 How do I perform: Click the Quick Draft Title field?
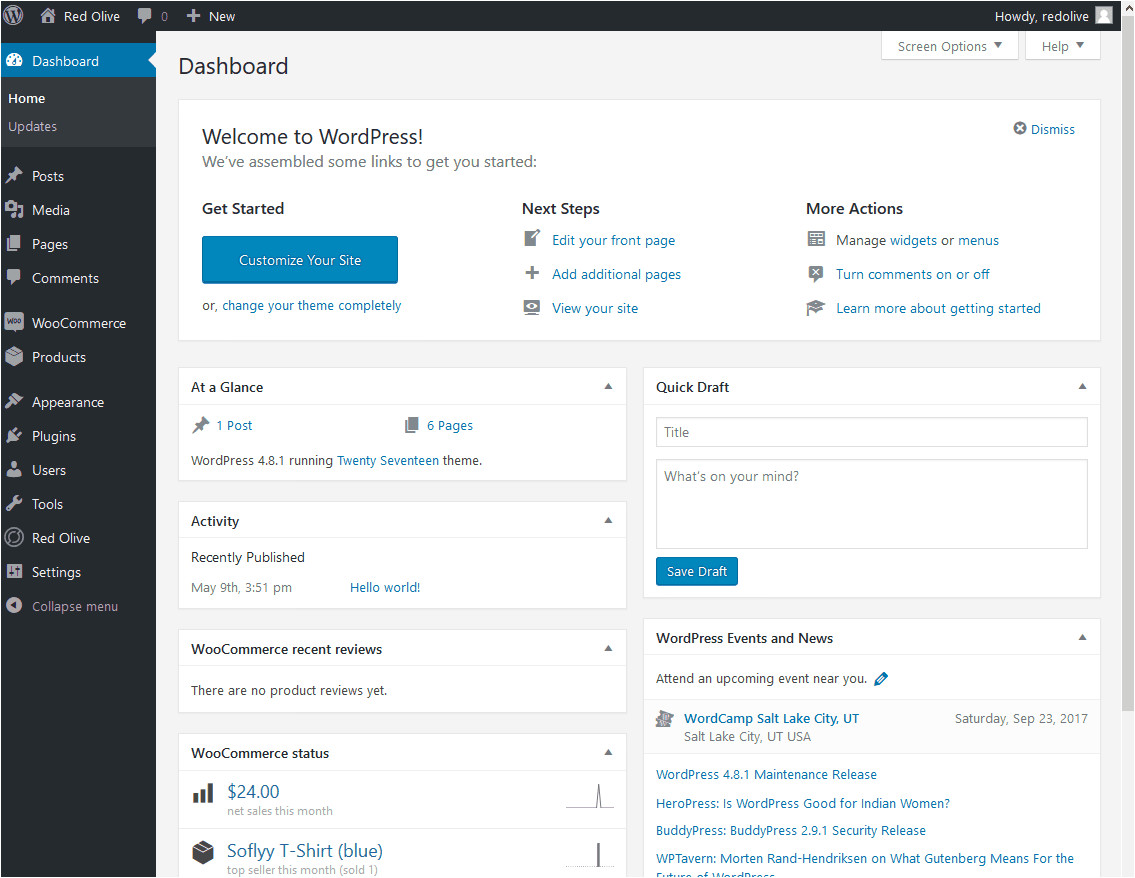872,432
